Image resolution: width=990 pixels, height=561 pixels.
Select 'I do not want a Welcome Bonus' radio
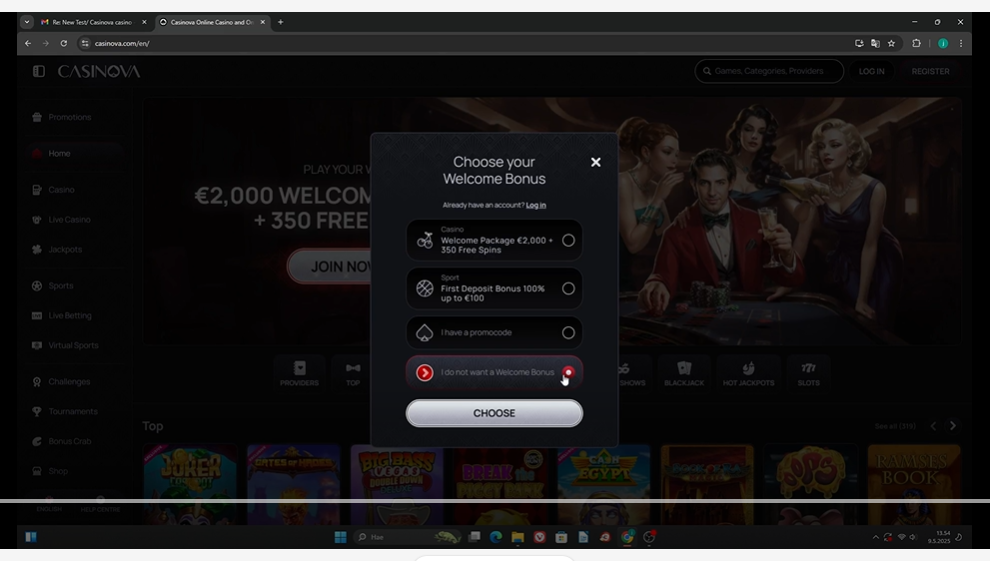point(568,372)
